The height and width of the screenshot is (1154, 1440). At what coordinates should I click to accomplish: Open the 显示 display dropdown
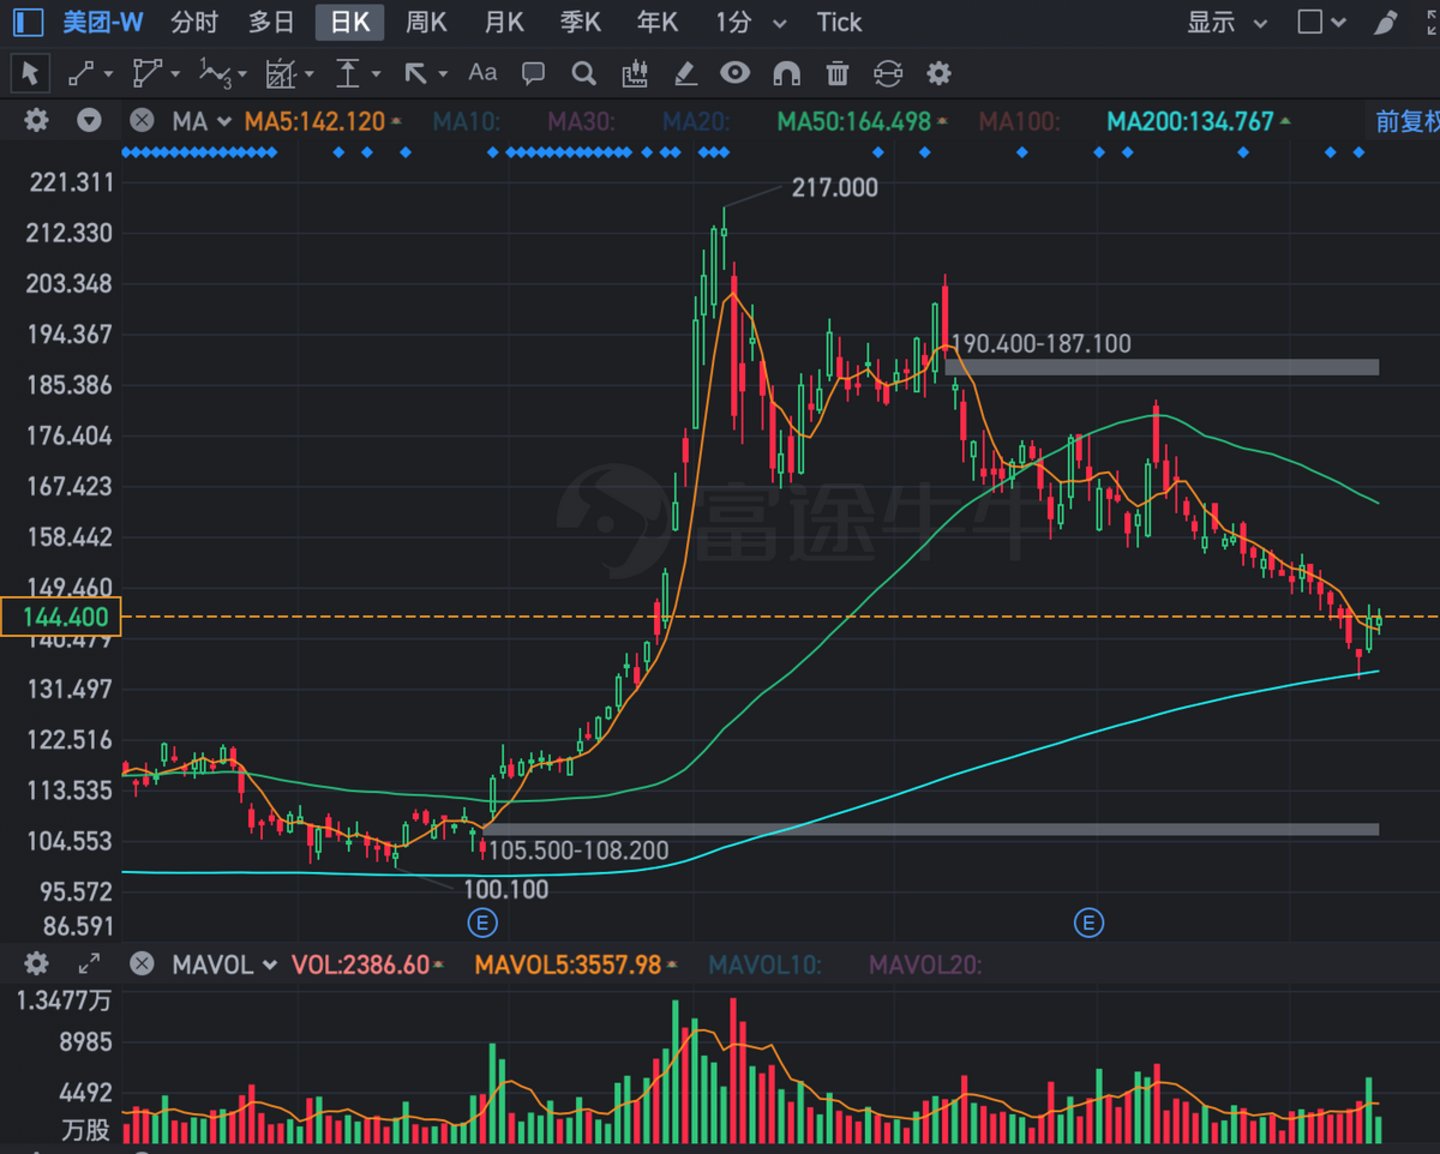(1226, 22)
